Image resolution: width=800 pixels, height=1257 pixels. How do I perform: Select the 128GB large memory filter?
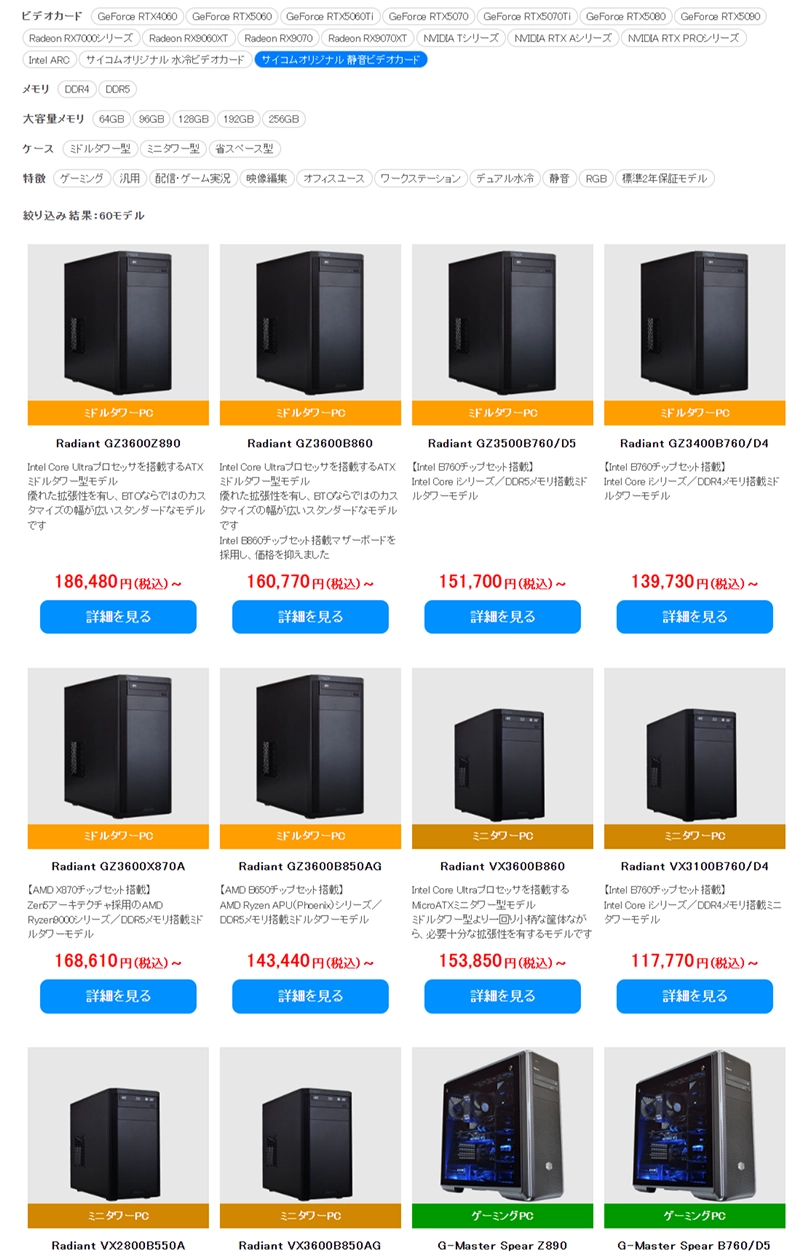click(194, 119)
